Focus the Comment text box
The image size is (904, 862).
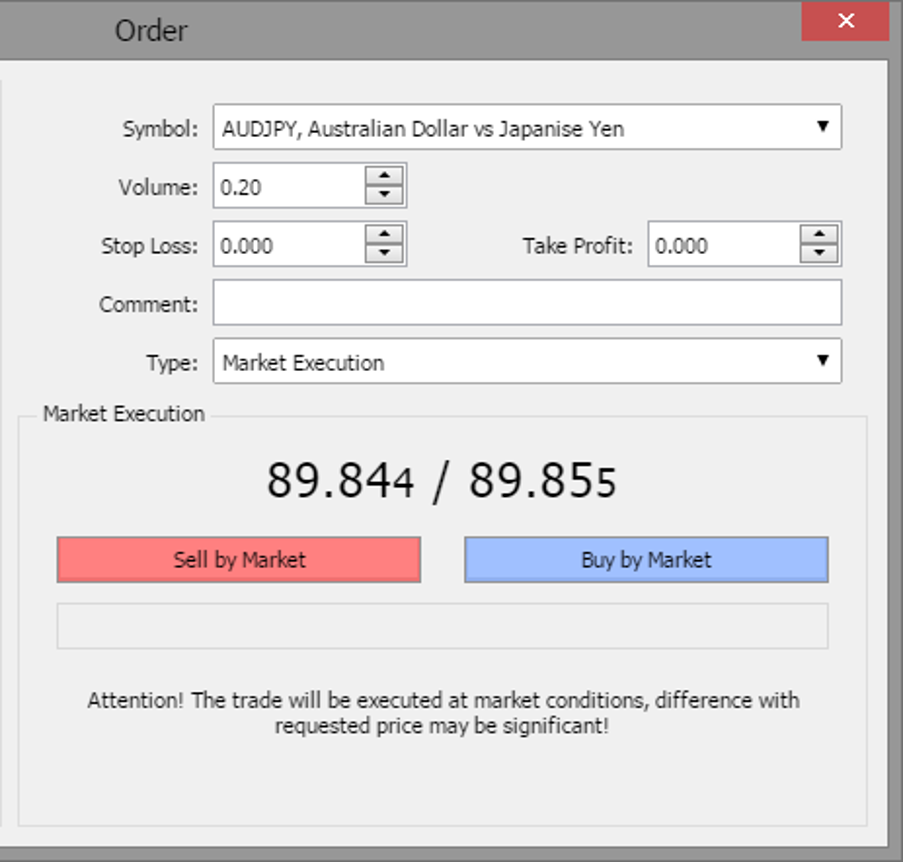tap(526, 304)
